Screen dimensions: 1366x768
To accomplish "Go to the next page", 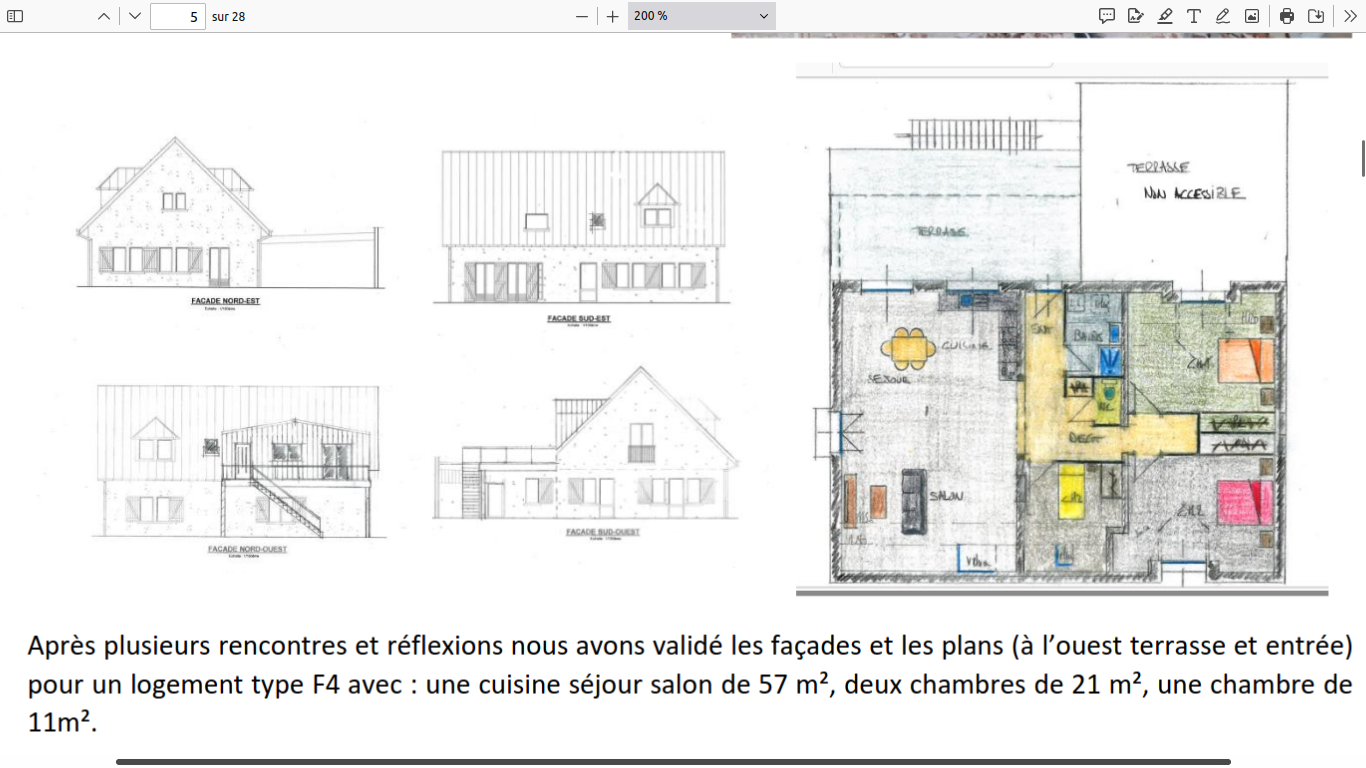I will pyautogui.click(x=135, y=16).
